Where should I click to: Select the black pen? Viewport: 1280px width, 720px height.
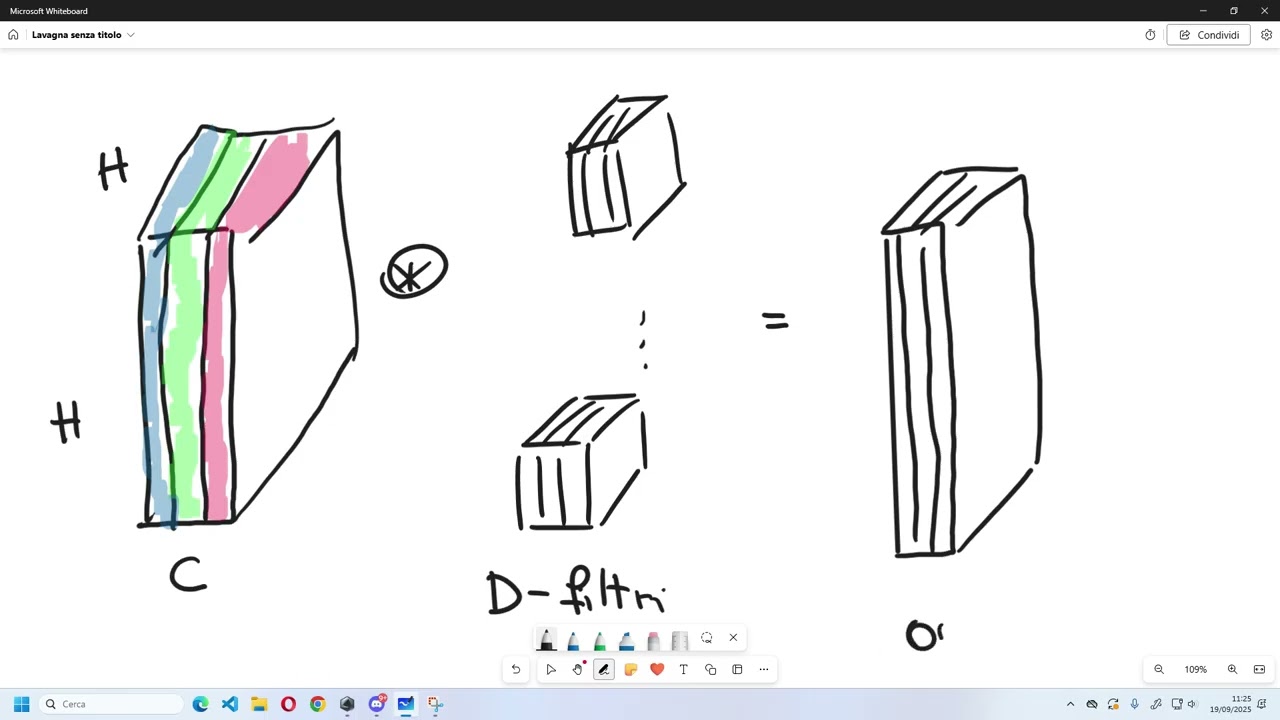[546, 639]
